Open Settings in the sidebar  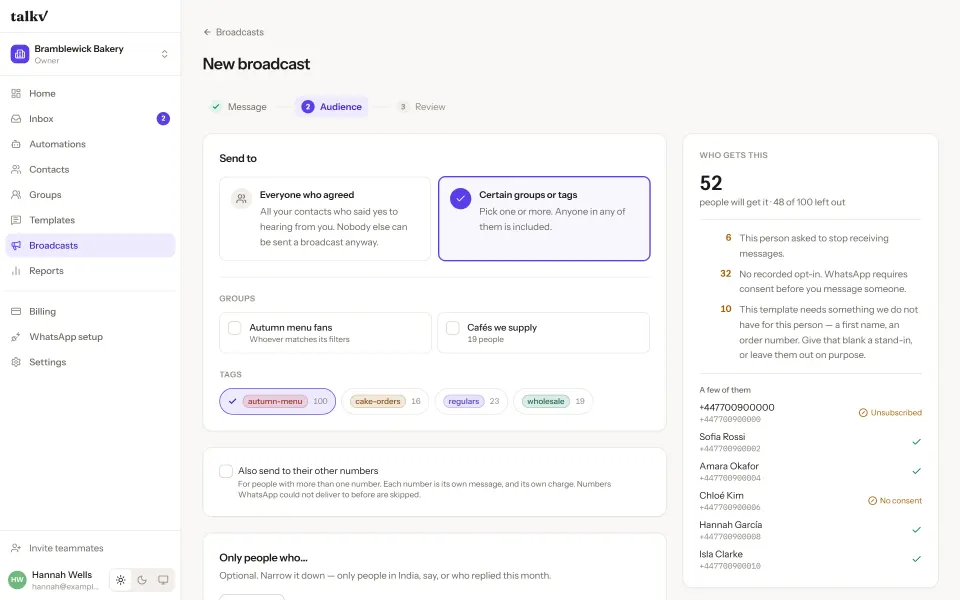pos(90,362)
